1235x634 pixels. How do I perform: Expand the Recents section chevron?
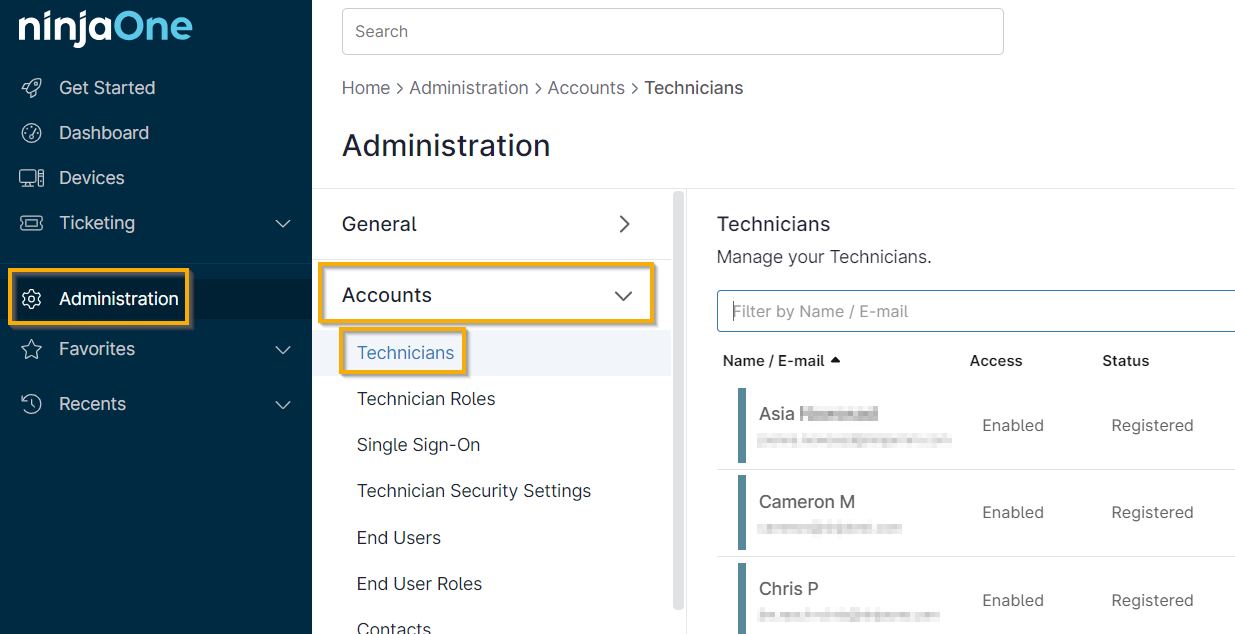click(x=283, y=404)
